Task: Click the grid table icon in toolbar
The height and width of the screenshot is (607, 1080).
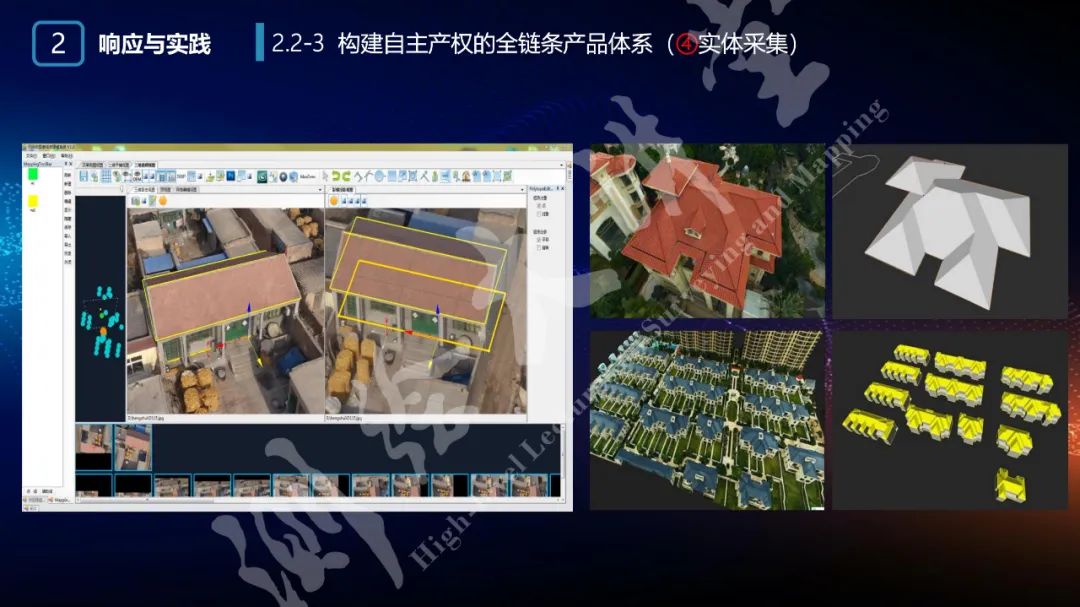Action: pyautogui.click(x=105, y=177)
